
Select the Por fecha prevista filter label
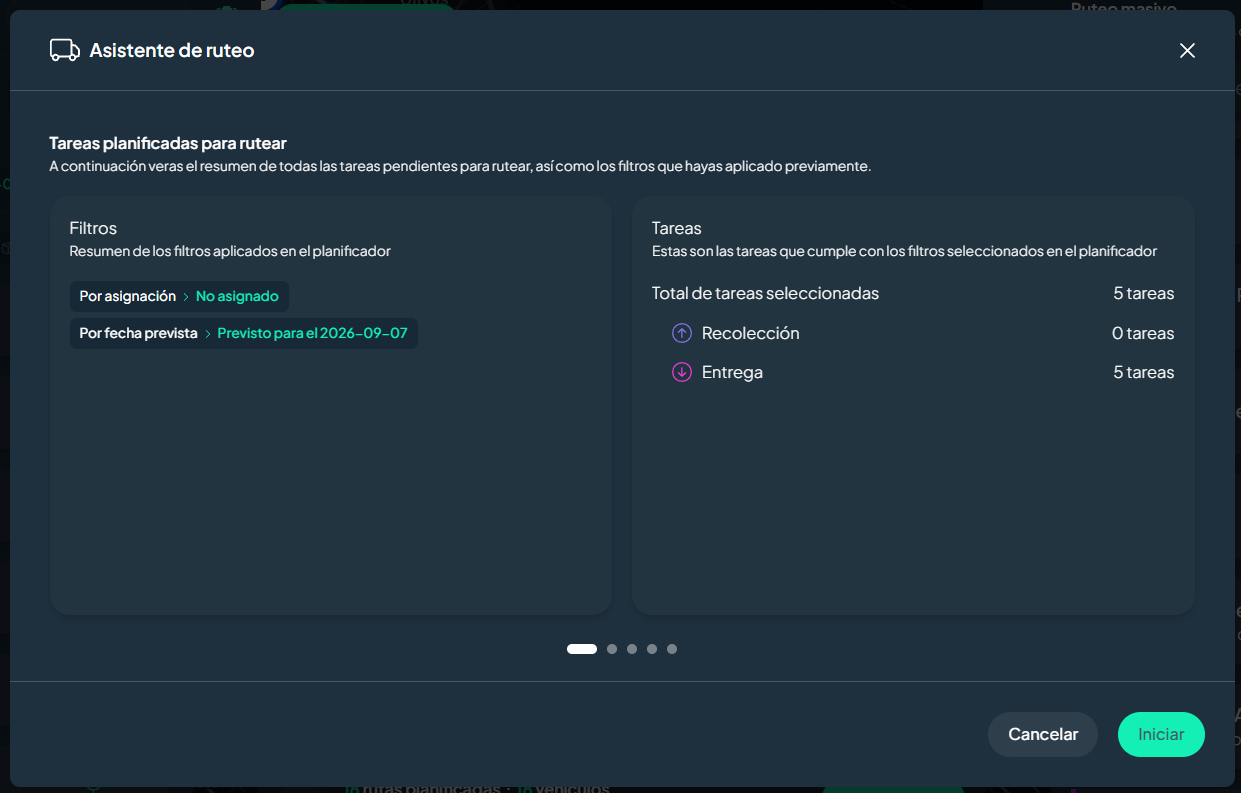click(x=138, y=334)
